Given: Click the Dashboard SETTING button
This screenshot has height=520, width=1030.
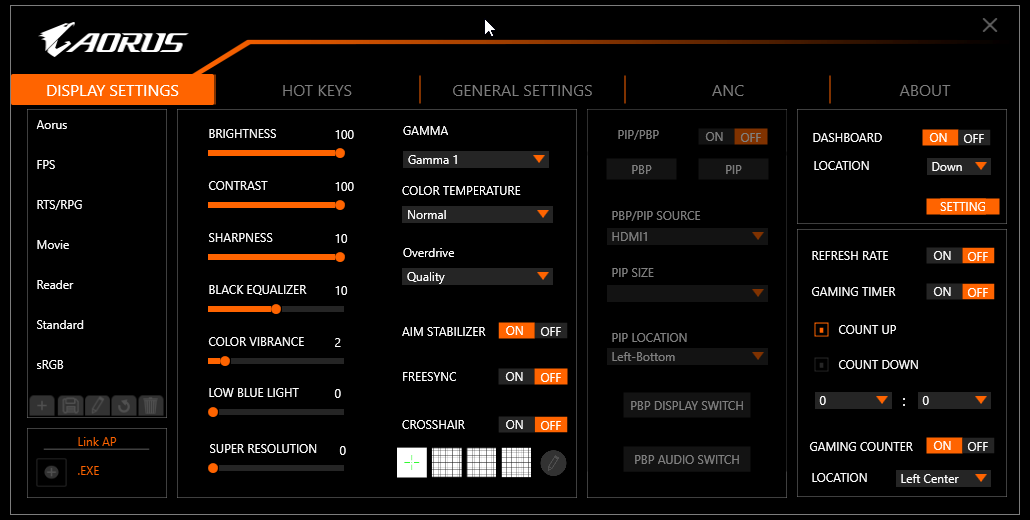Looking at the screenshot, I should (962, 206).
